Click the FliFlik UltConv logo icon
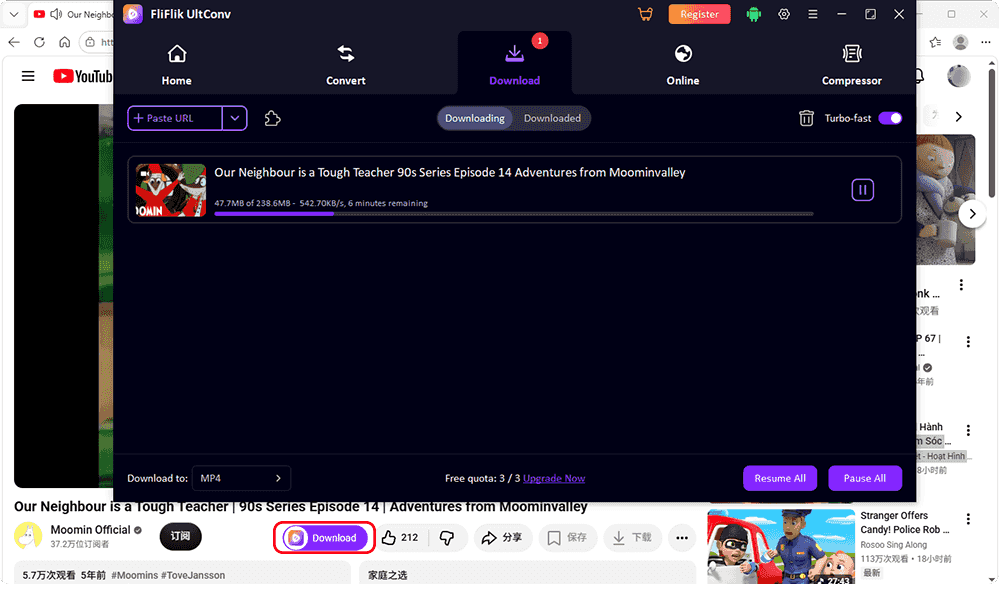Screen dimensions: 1000x590 point(133,14)
